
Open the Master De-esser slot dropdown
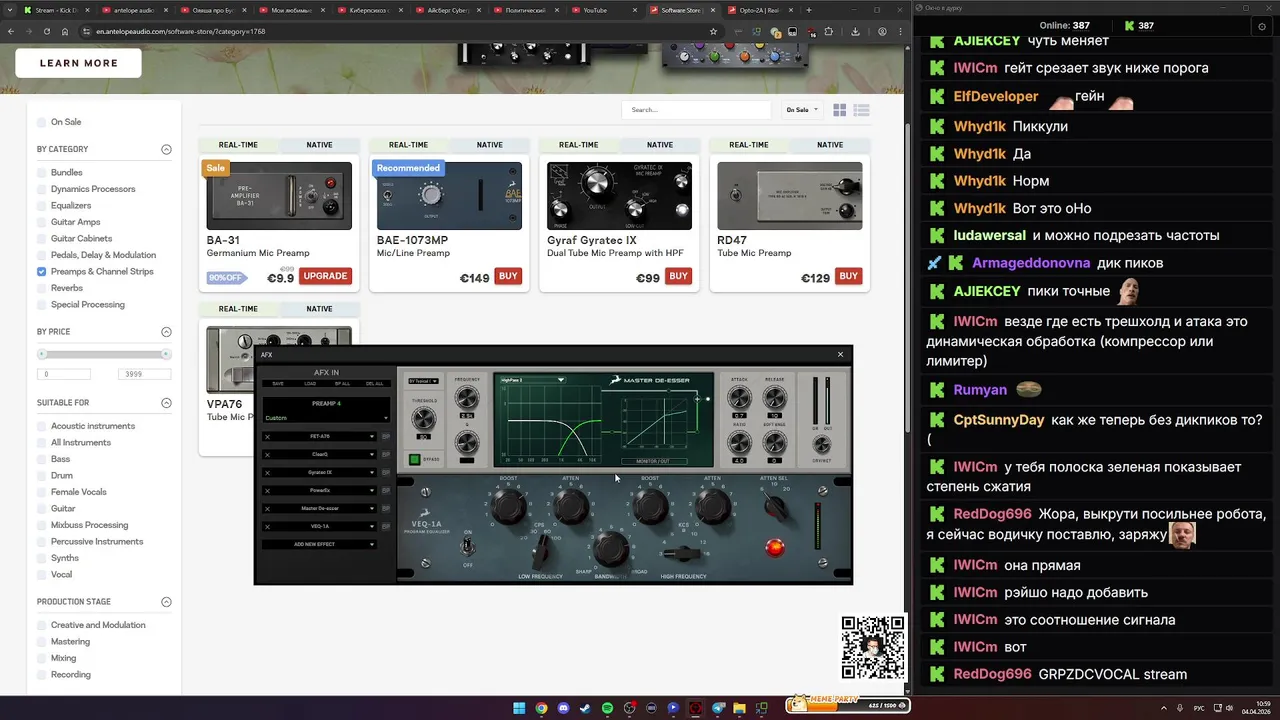[372, 509]
